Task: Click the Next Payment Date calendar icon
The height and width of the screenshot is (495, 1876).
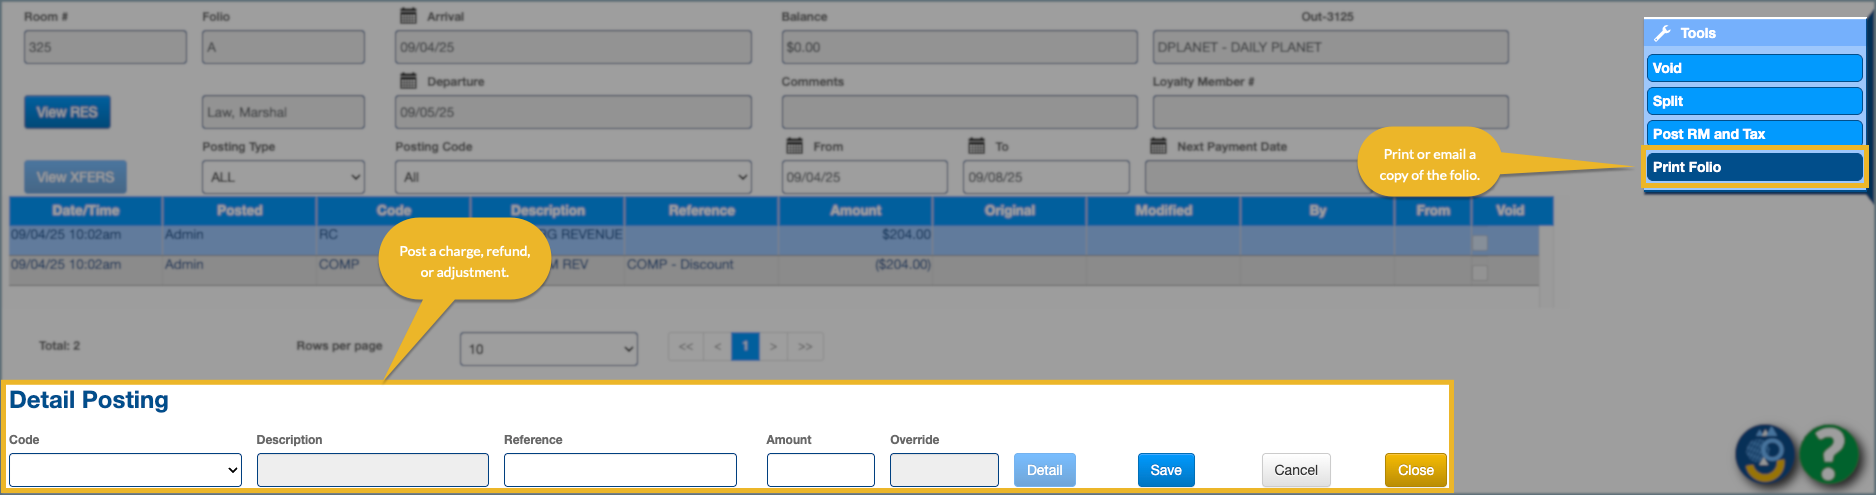Action: pyautogui.click(x=1158, y=146)
